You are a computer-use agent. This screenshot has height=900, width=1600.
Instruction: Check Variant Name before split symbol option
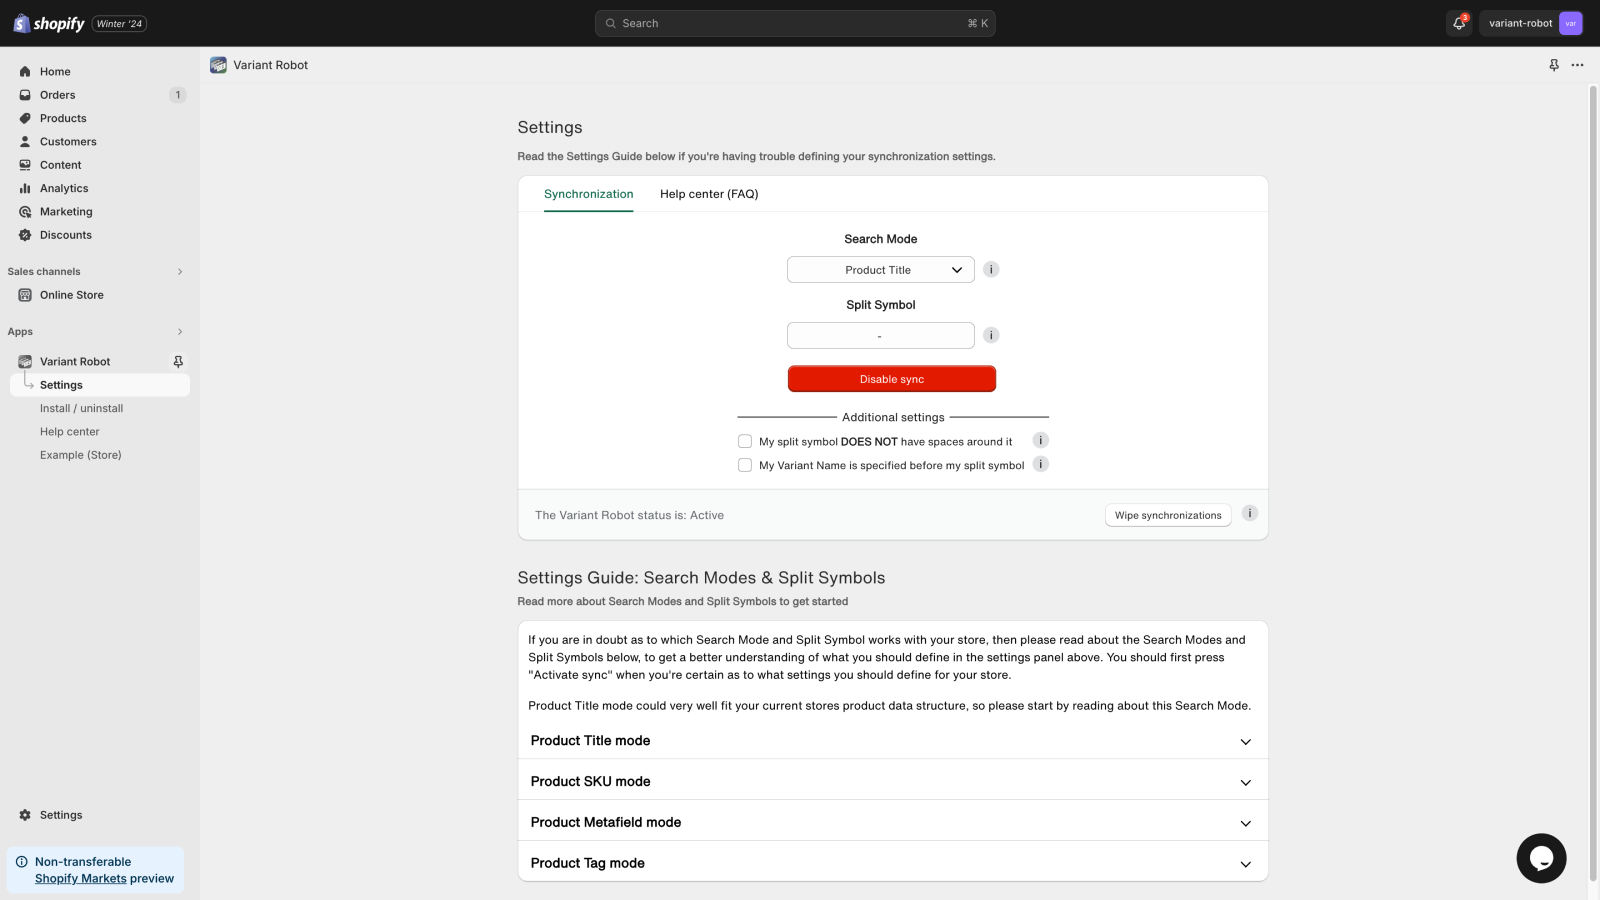coord(745,466)
